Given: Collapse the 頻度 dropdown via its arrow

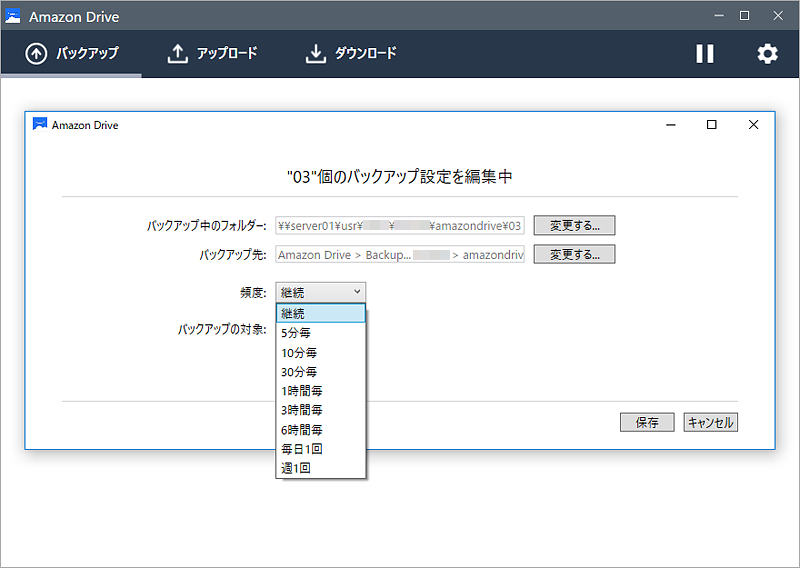Looking at the screenshot, I should [357, 292].
